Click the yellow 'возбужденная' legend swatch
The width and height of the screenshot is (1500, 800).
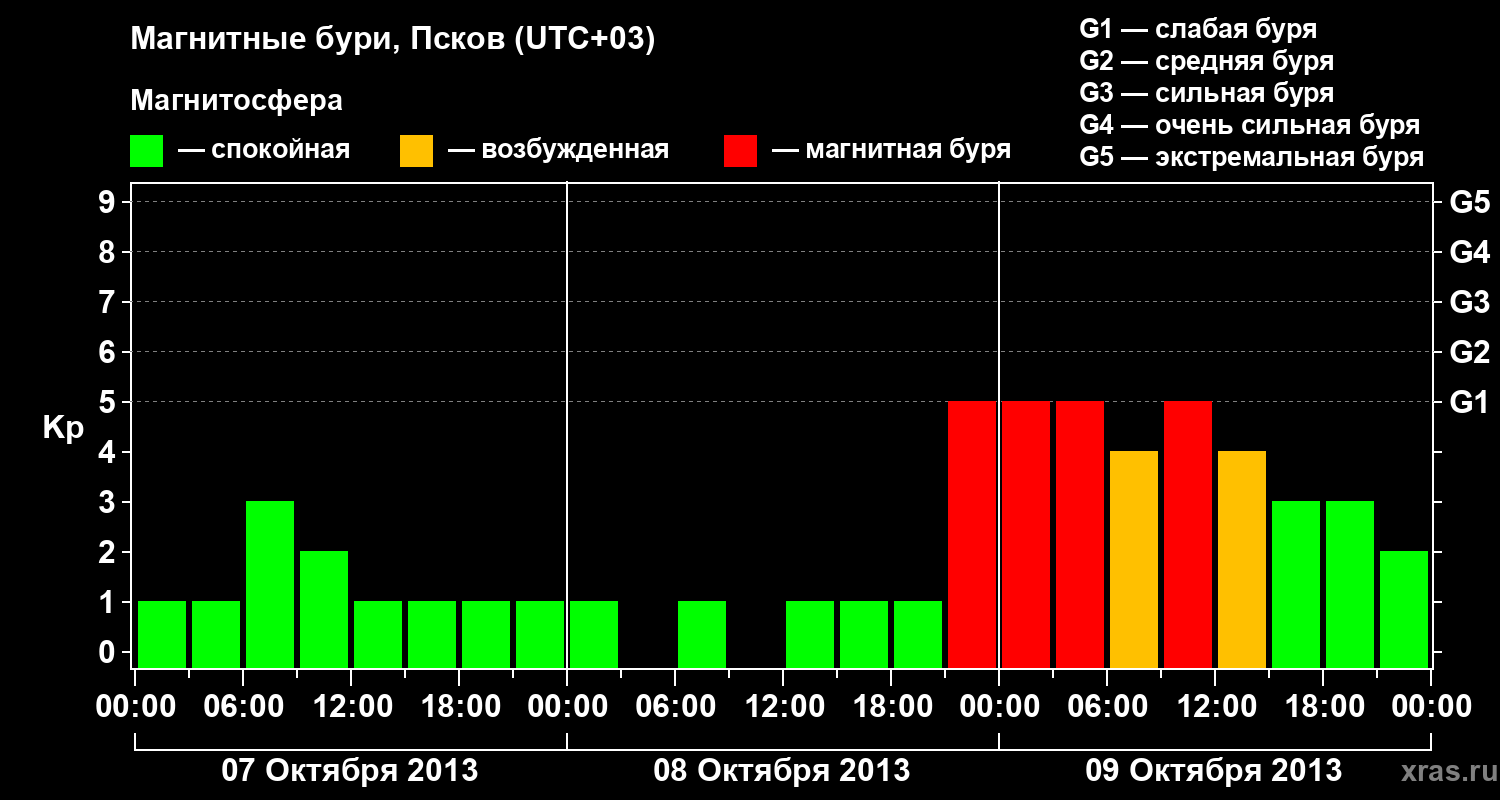click(416, 151)
